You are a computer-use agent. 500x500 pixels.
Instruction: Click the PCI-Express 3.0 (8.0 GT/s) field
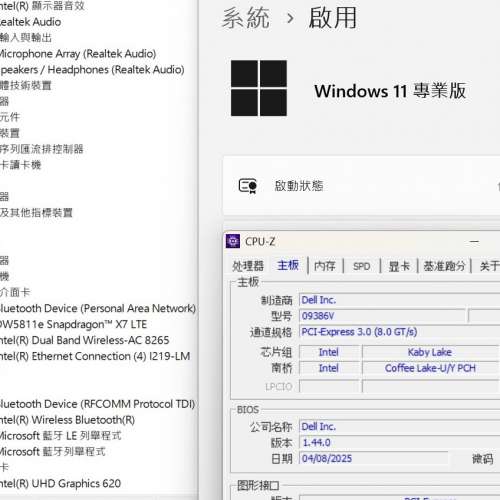click(x=399, y=332)
